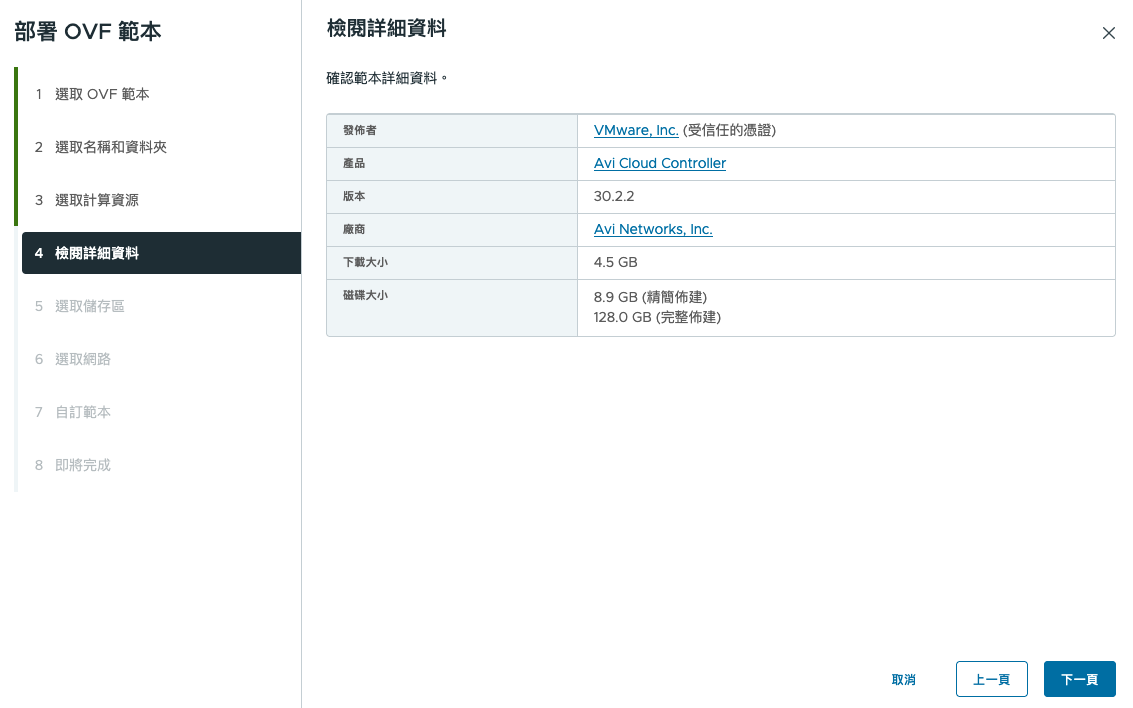Open the Avi Networks, Inc. vendor link

point(653,229)
